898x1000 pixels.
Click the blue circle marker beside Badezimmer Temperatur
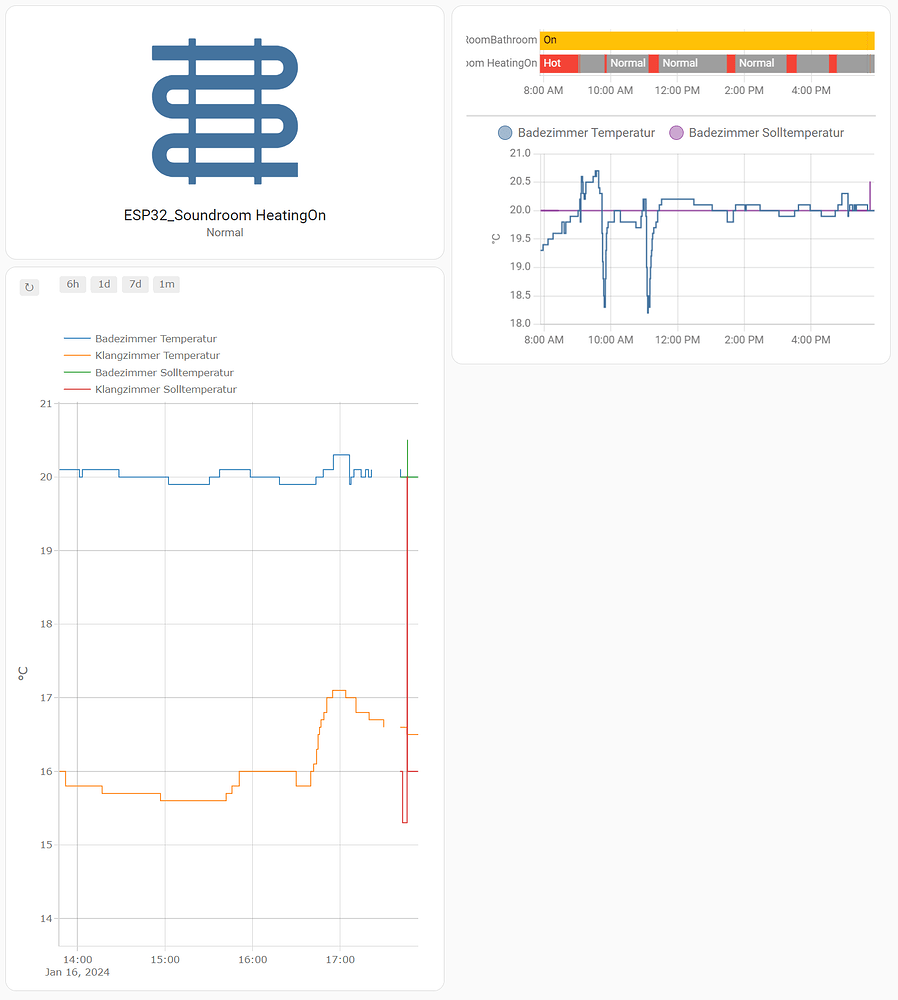(504, 132)
